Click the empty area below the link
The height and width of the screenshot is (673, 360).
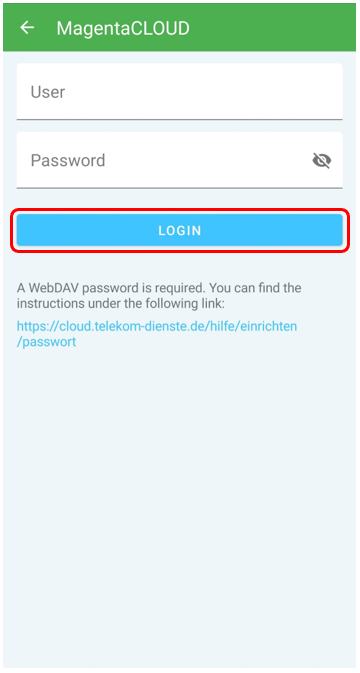point(180,506)
